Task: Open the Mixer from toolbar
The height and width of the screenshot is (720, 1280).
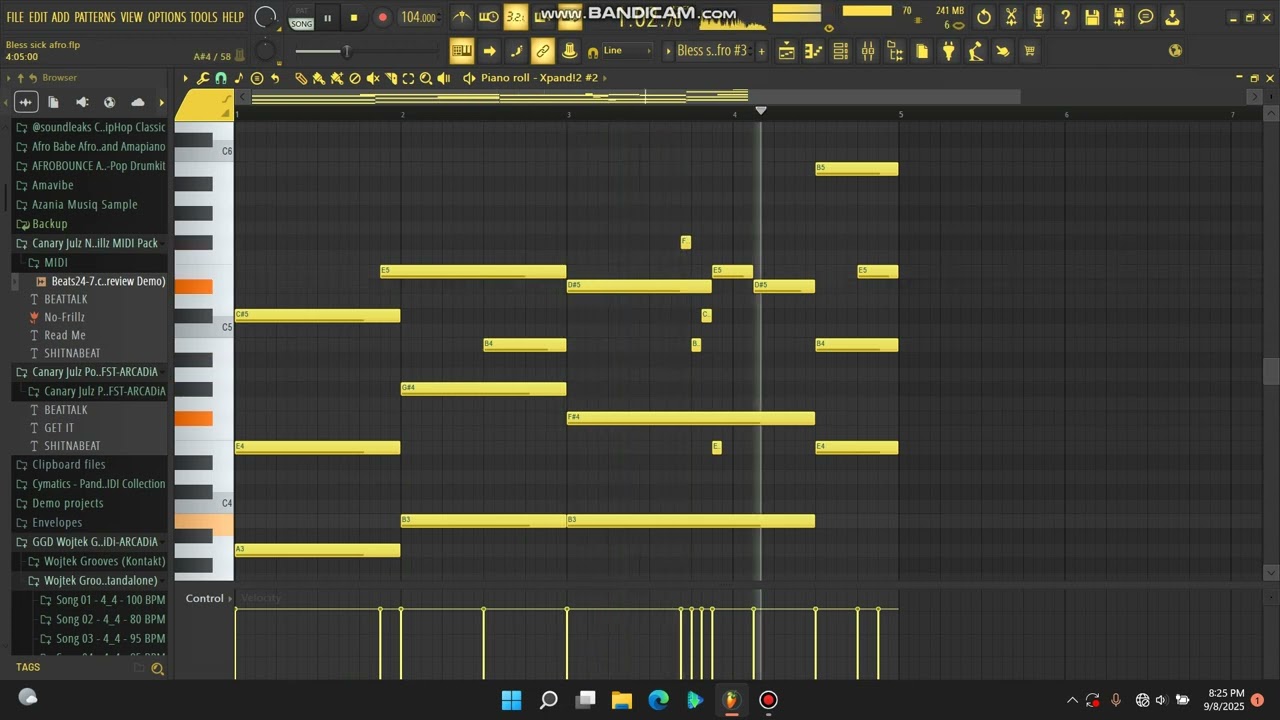Action: pos(868,51)
